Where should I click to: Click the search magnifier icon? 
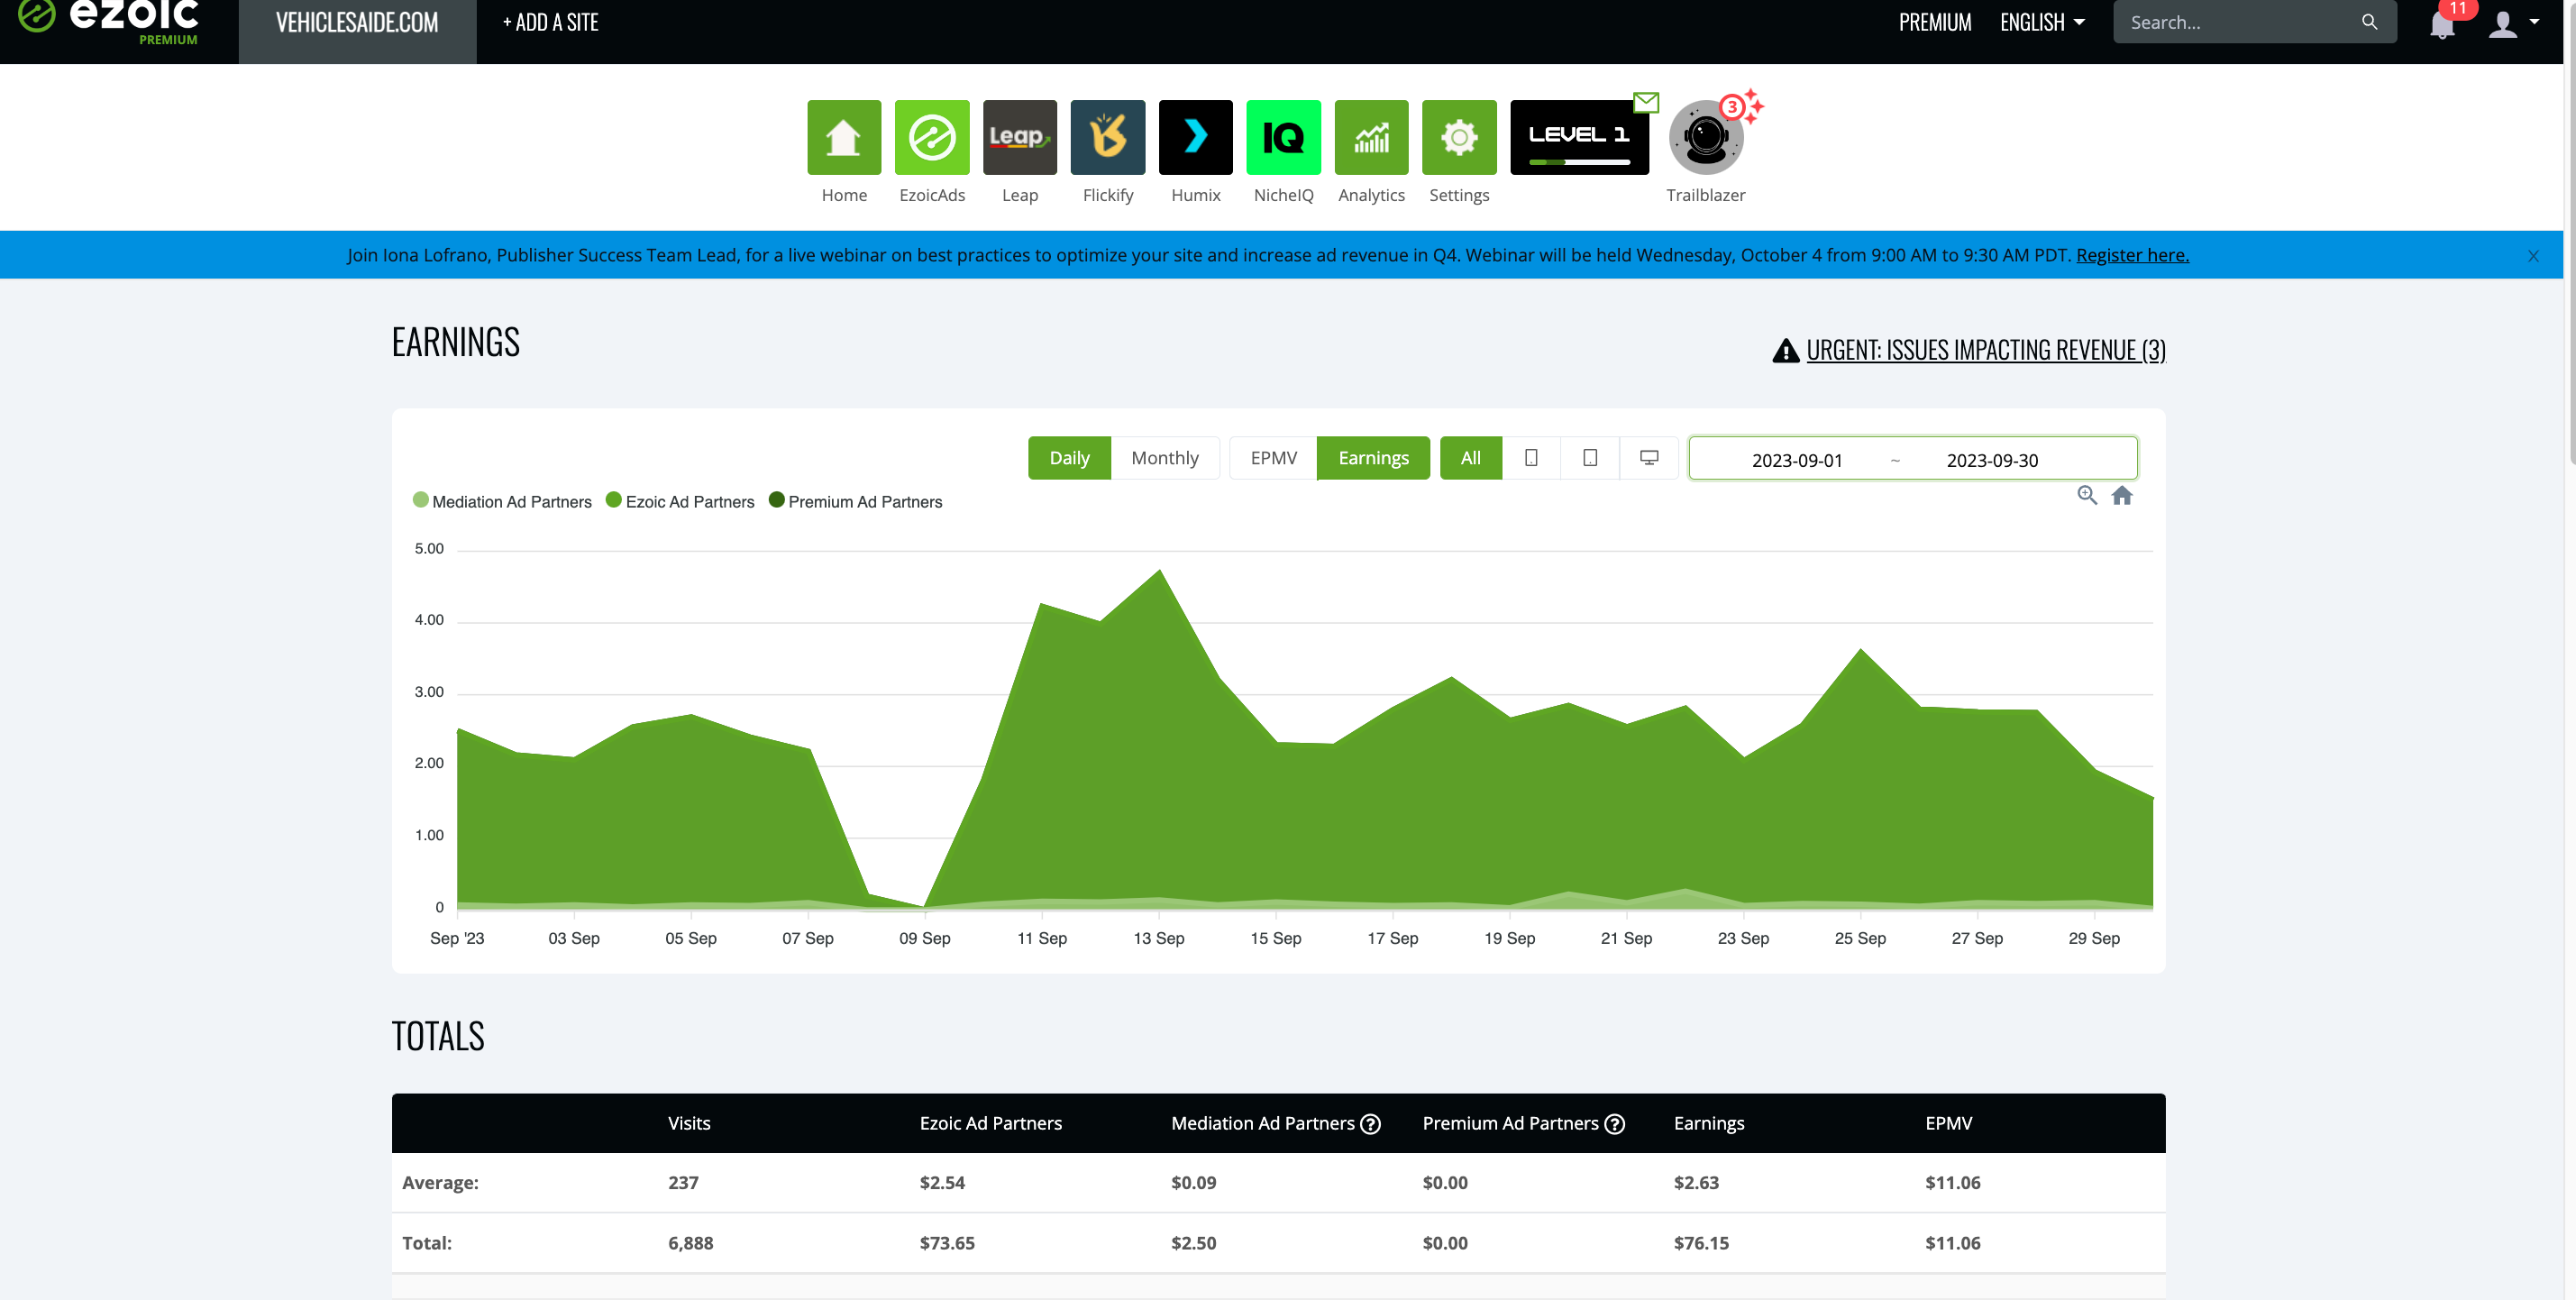pyautogui.click(x=2369, y=22)
